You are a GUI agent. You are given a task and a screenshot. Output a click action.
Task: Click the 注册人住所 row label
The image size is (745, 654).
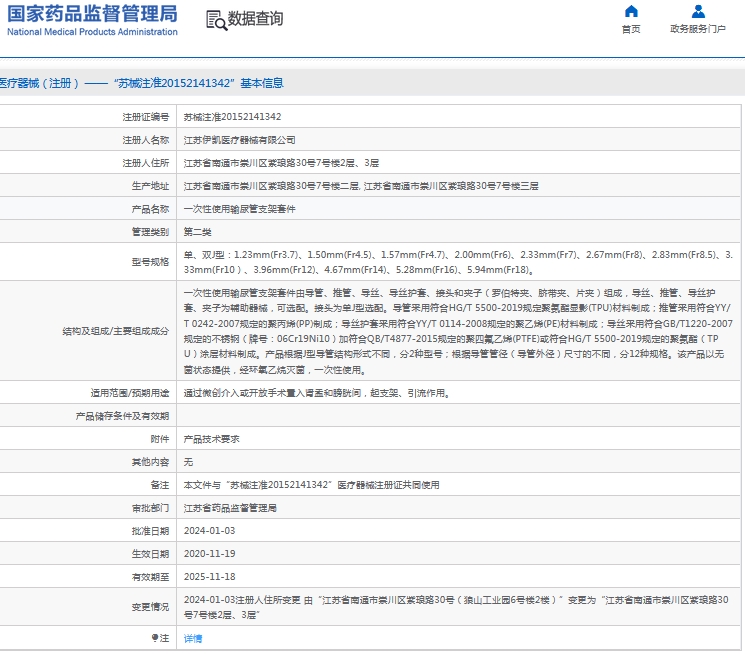click(x=145, y=163)
